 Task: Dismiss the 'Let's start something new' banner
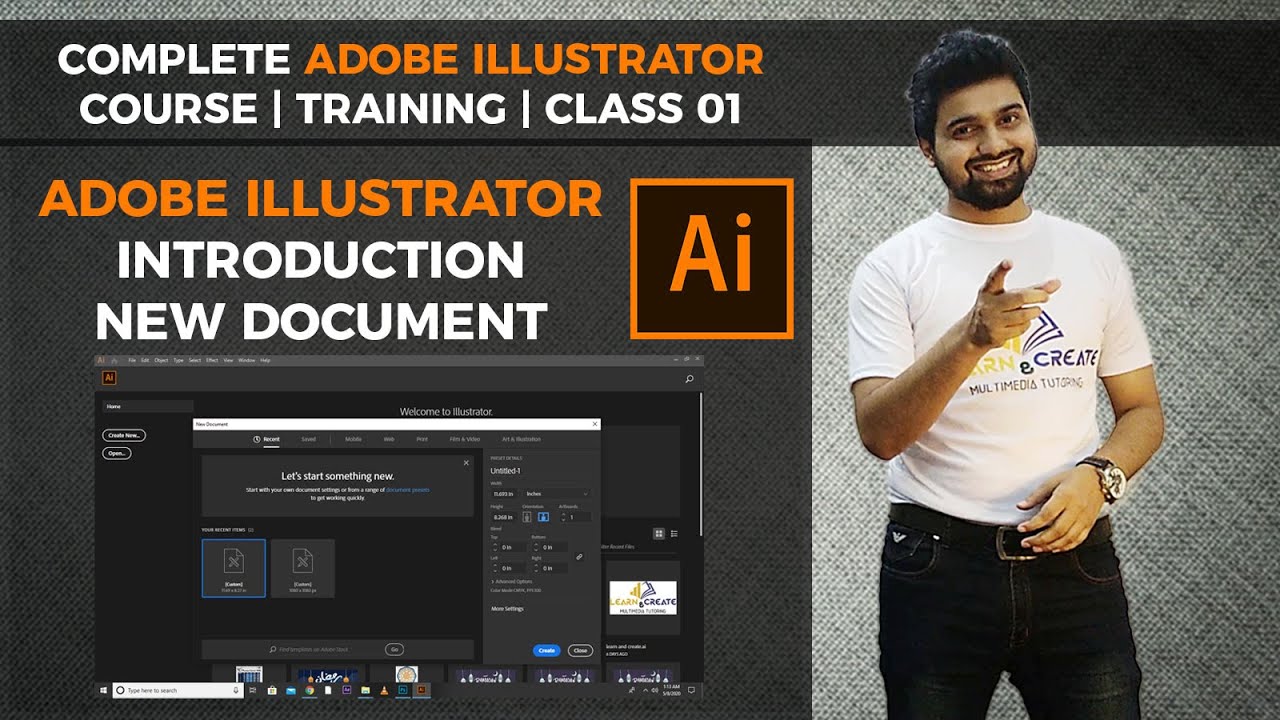pyautogui.click(x=465, y=463)
